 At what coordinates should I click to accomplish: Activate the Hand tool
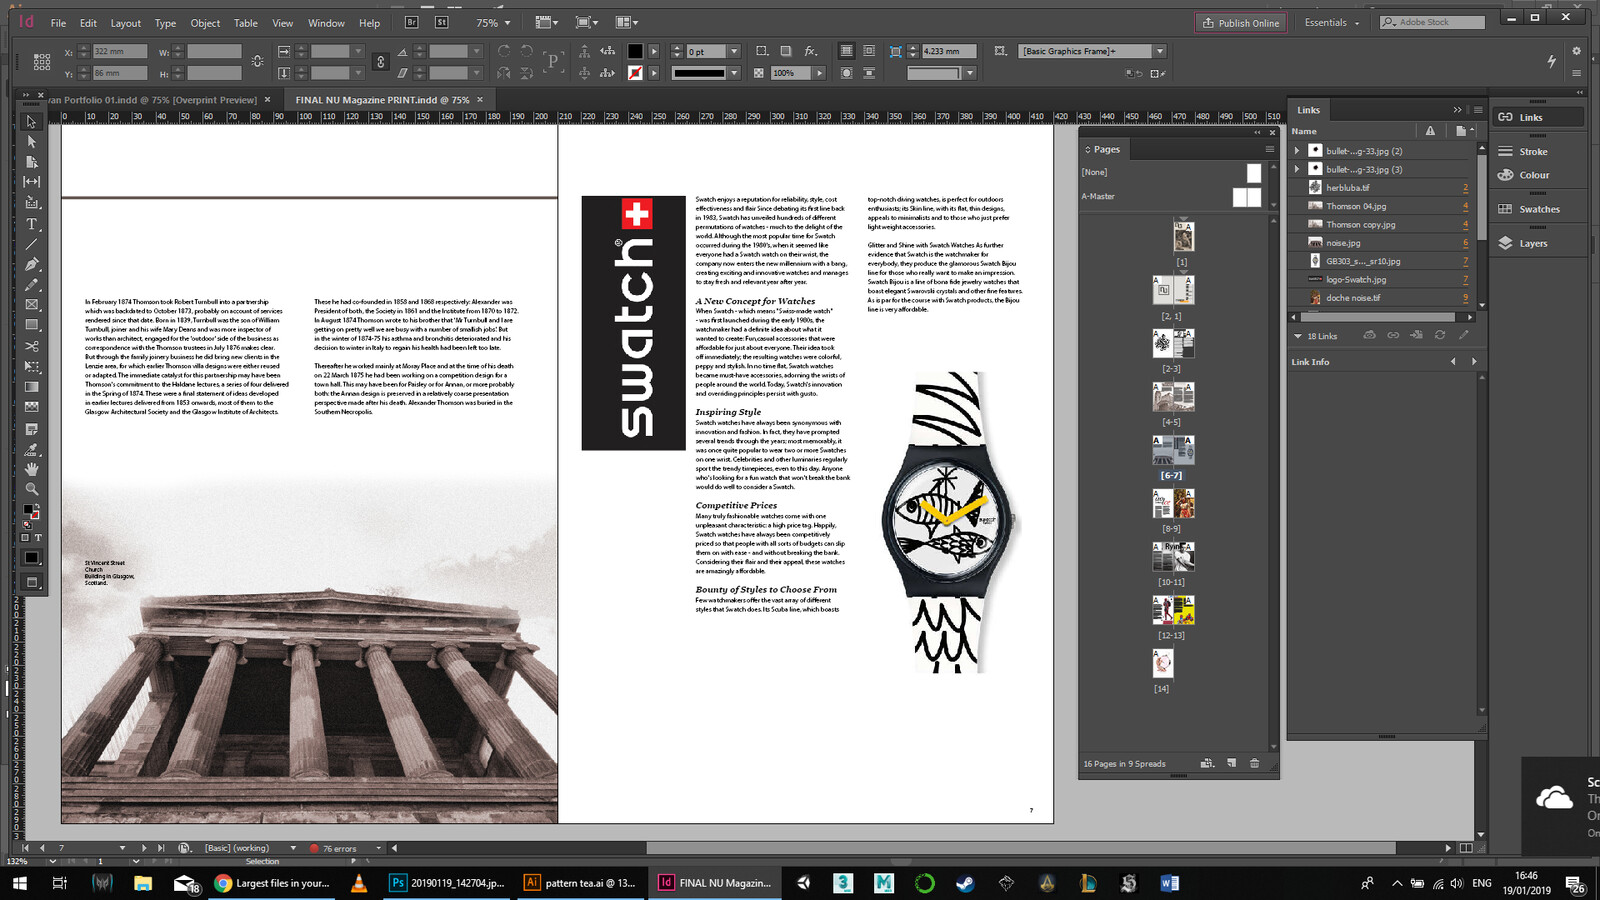tap(31, 469)
